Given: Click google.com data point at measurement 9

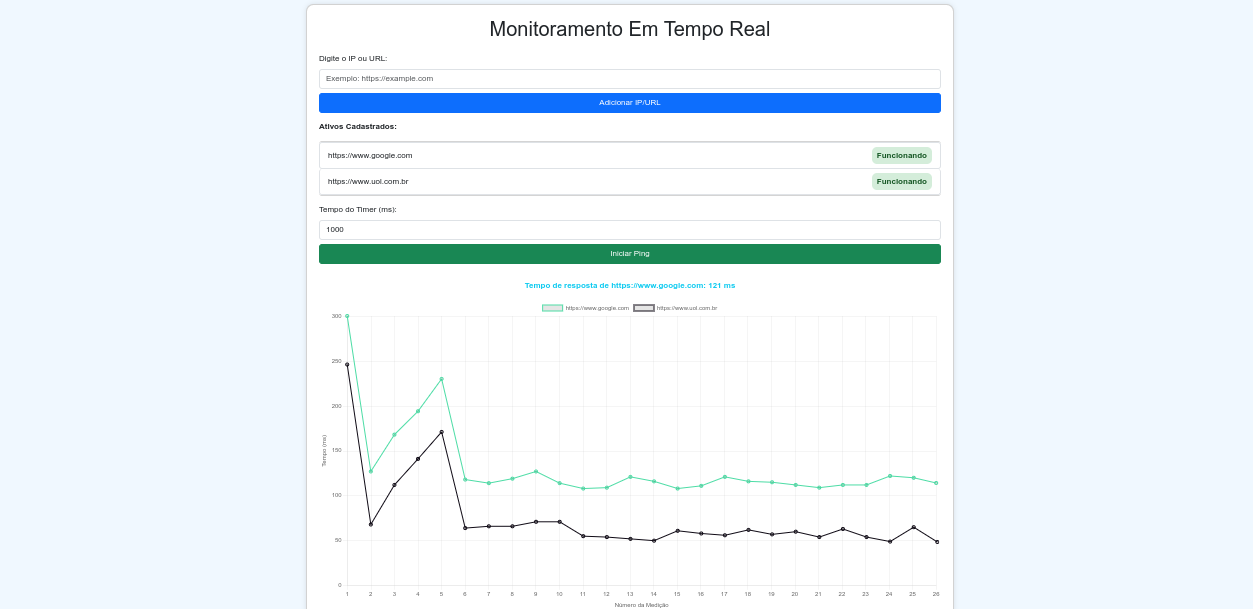Looking at the screenshot, I should [x=536, y=471].
